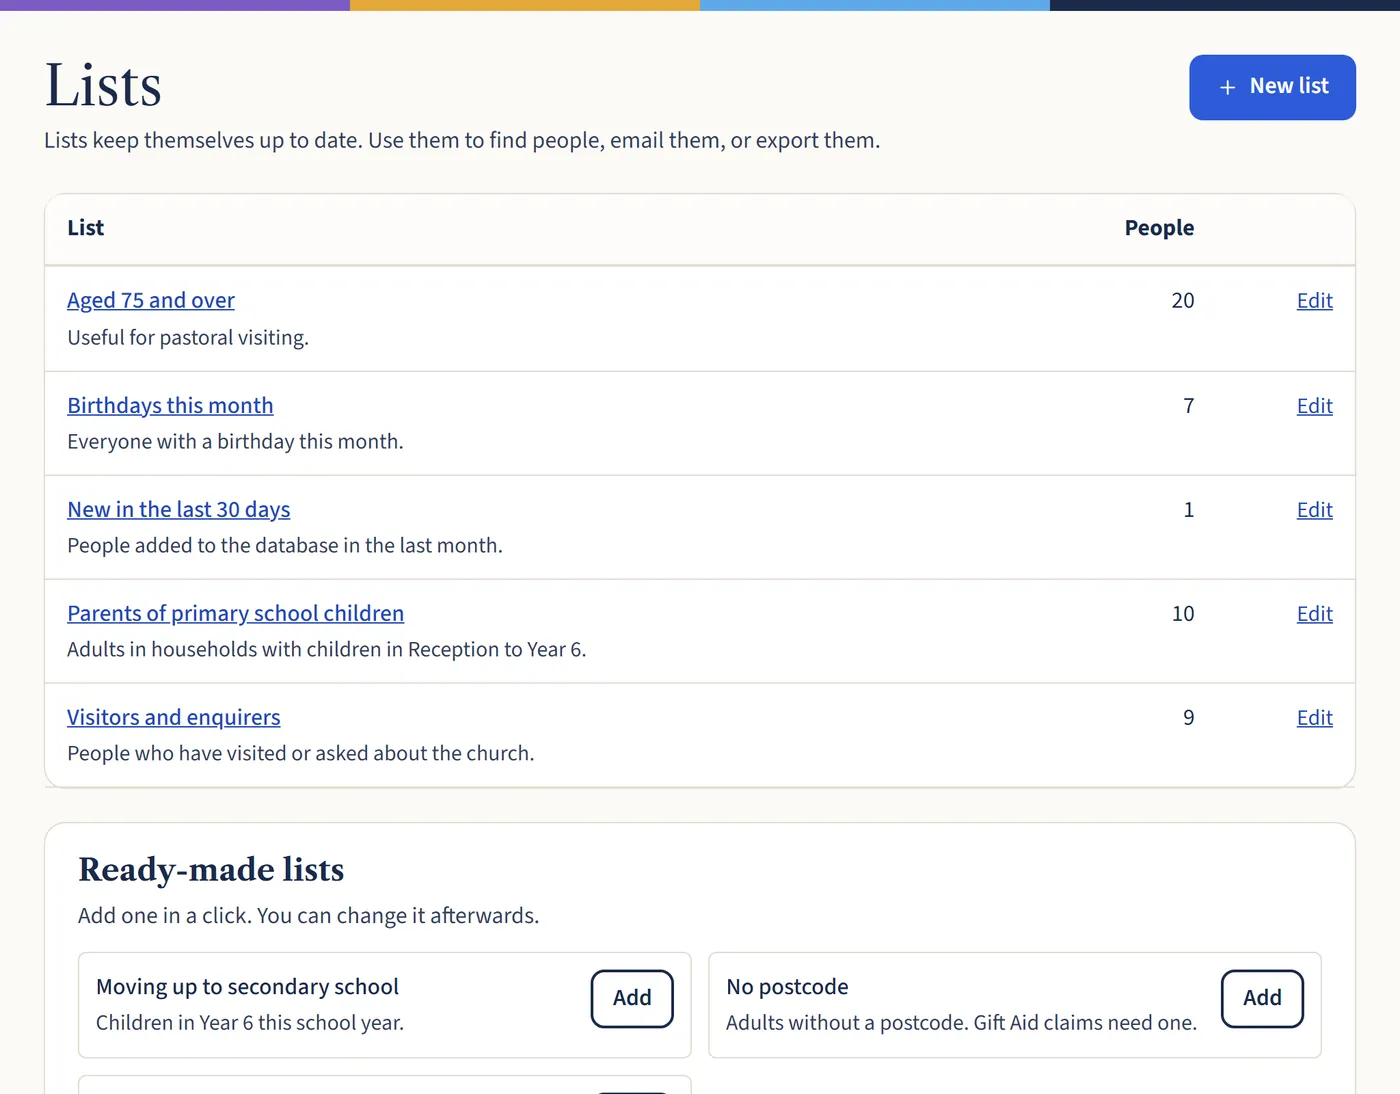Open the New in the last 30 days list

(x=179, y=509)
